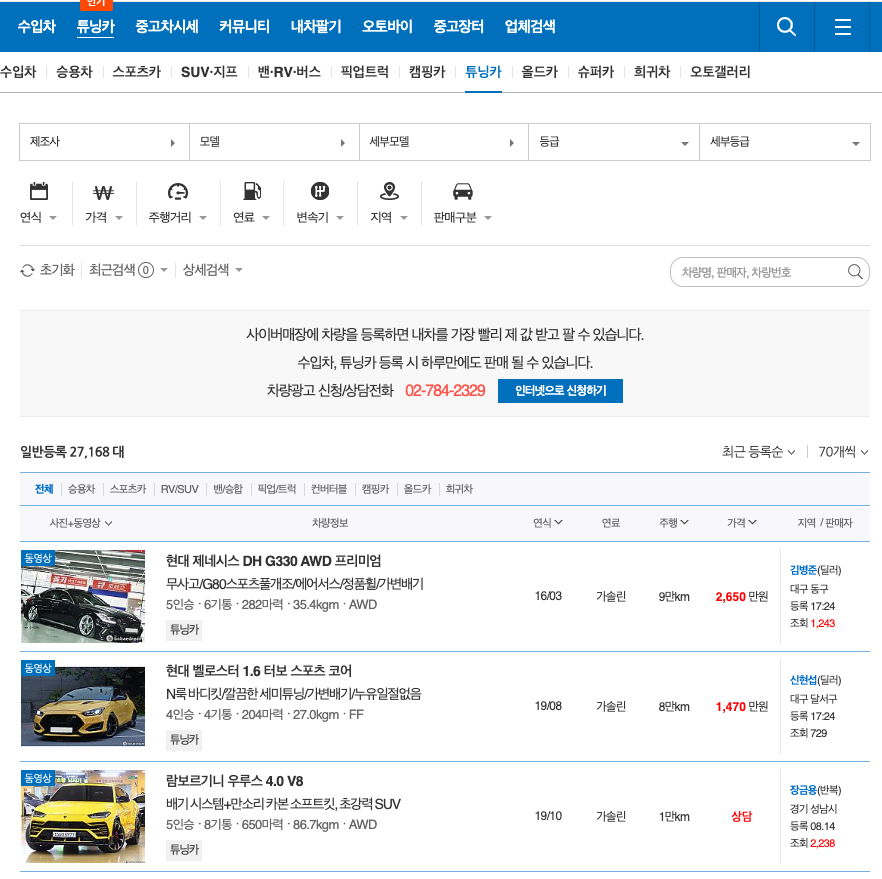
Task: Select the 승용차 sub-navigation tab
Action: (x=74, y=72)
